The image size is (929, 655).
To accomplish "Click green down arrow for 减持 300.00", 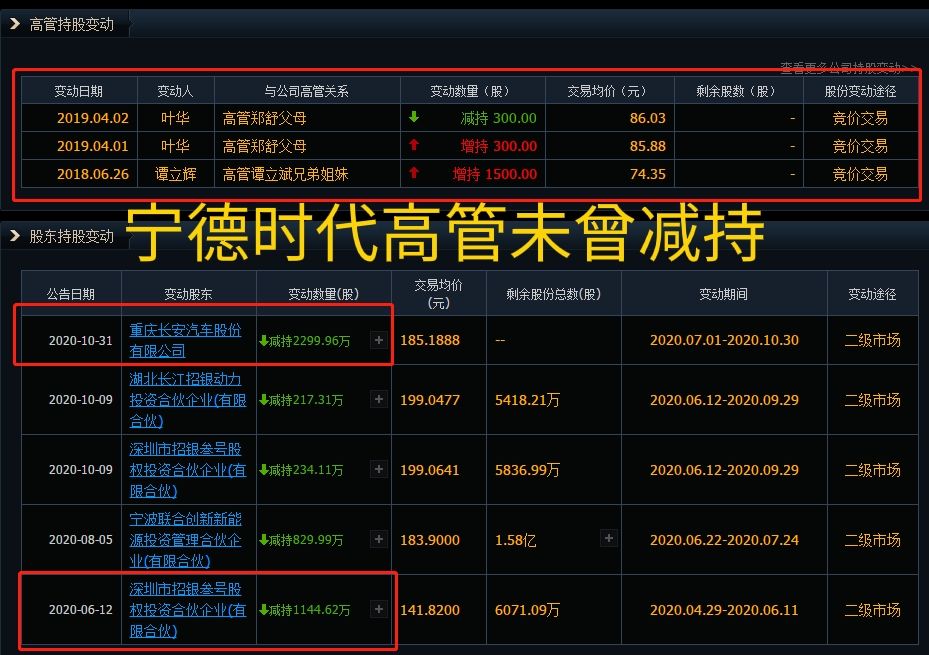I will 414,117.
